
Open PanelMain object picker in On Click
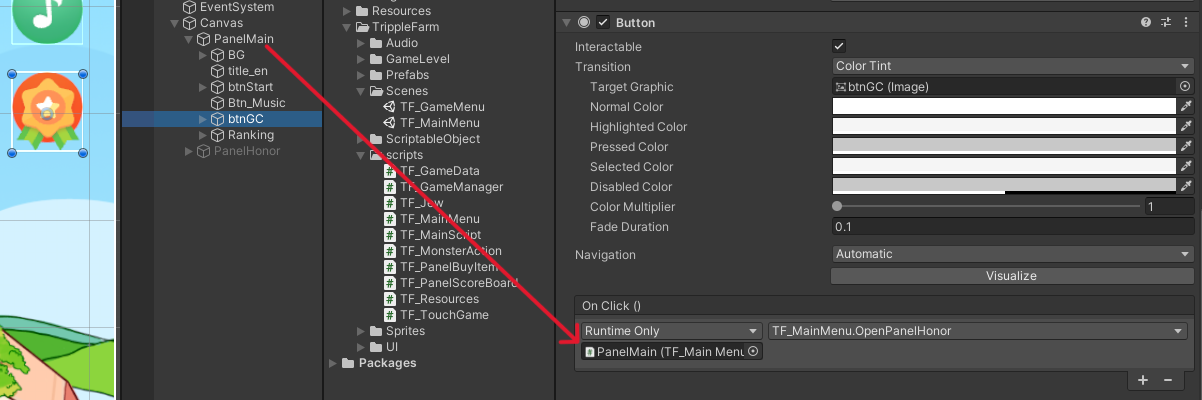pyautogui.click(x=752, y=351)
